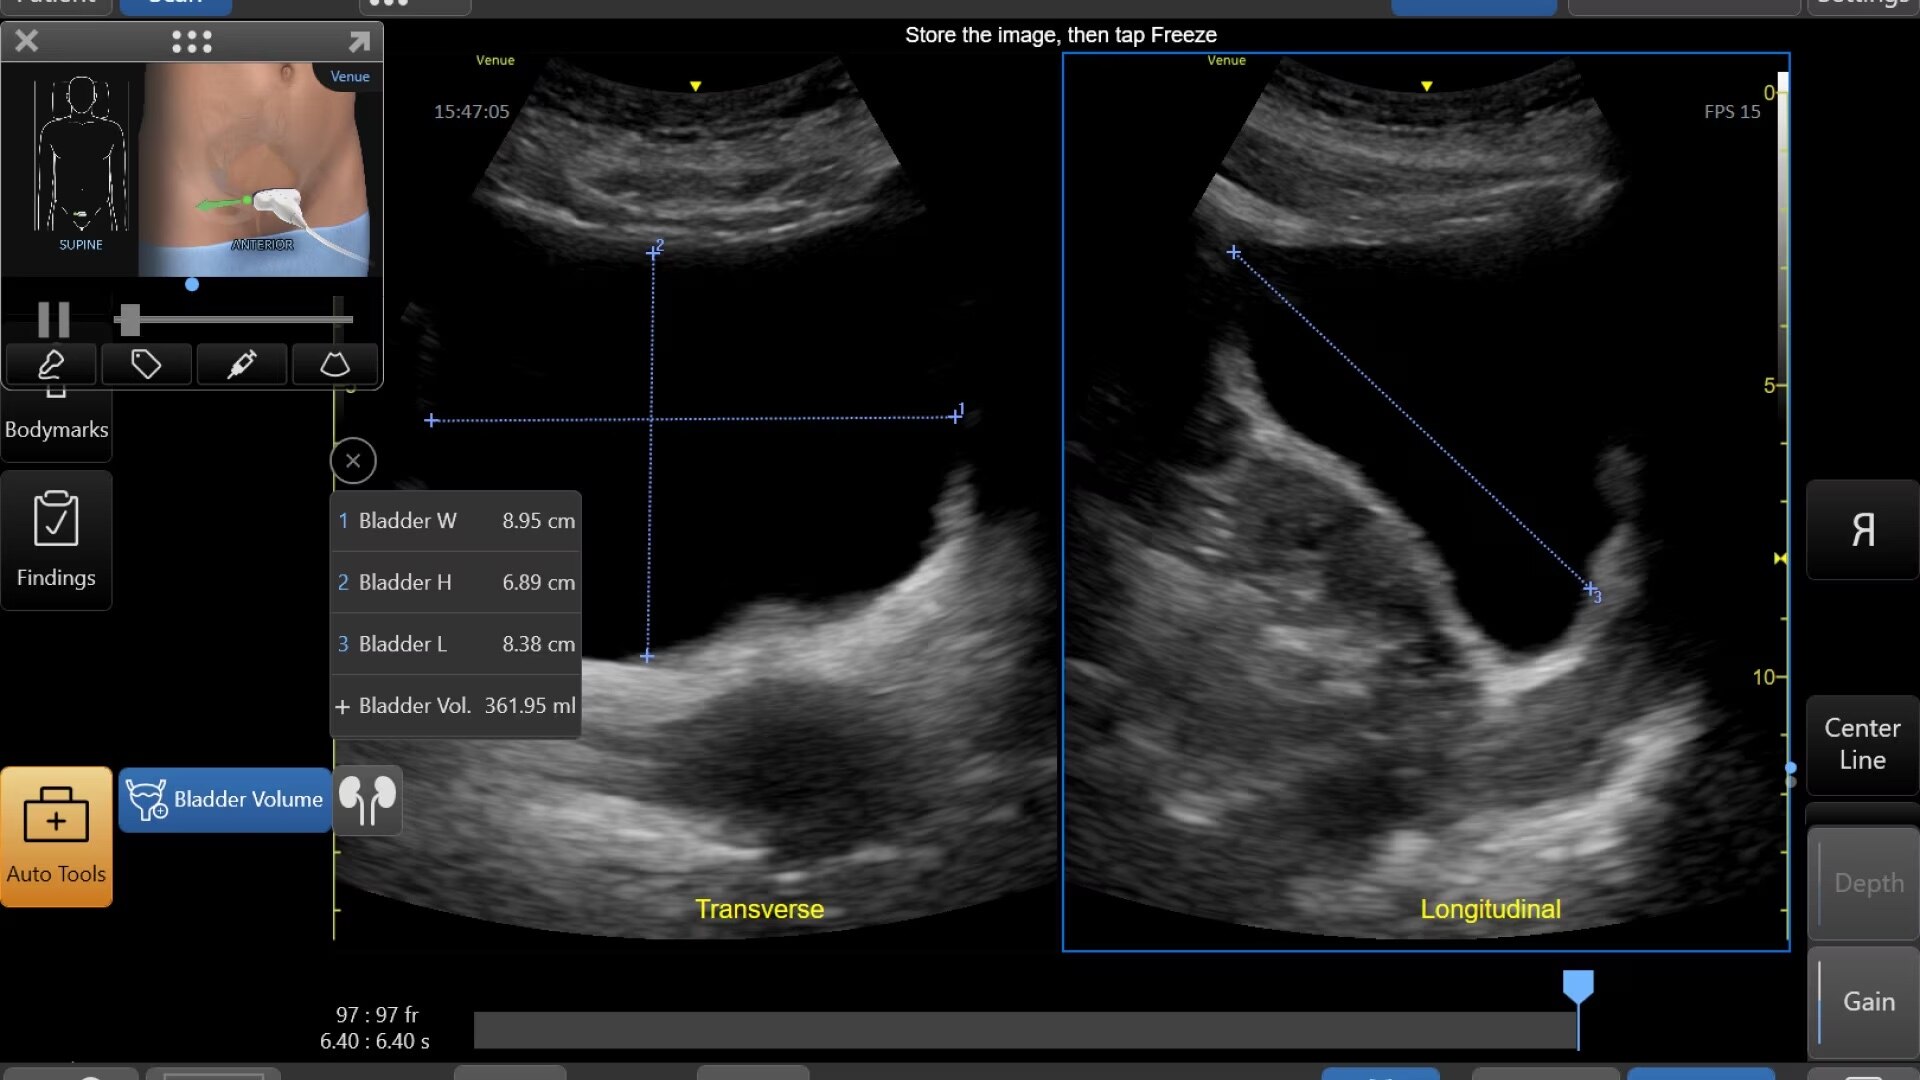Click the Gain control button
Image resolution: width=1920 pixels, height=1080 pixels.
[1867, 1001]
